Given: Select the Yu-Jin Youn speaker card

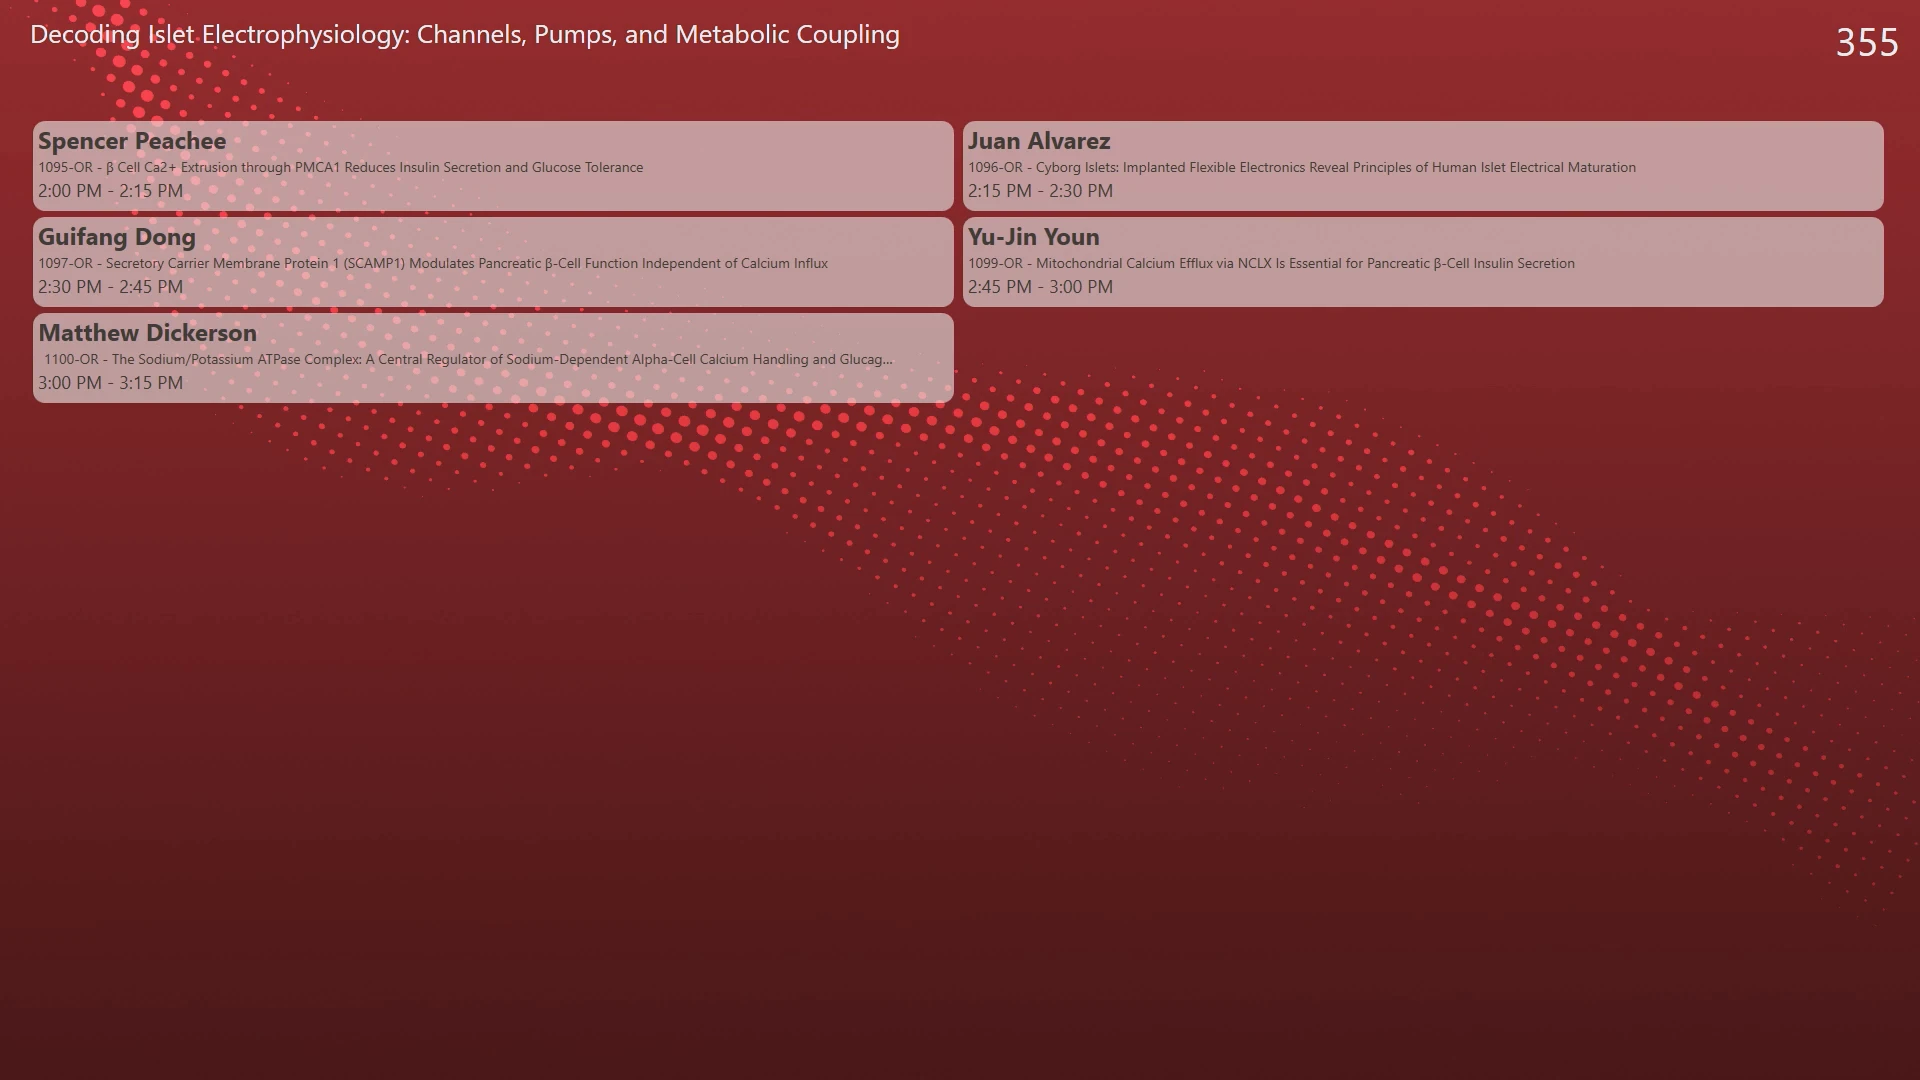Looking at the screenshot, I should (1423, 262).
